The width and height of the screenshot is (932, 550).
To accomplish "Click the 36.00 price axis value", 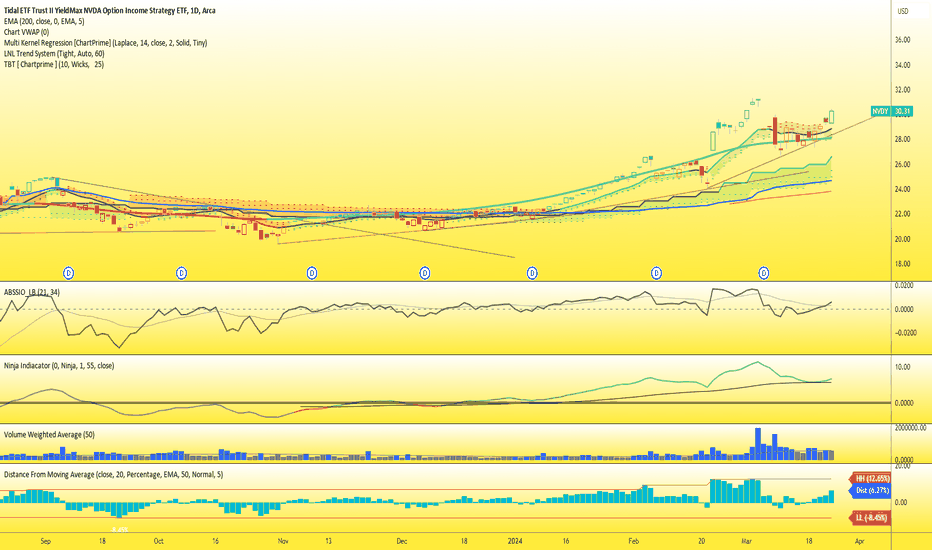I will (x=902, y=40).
